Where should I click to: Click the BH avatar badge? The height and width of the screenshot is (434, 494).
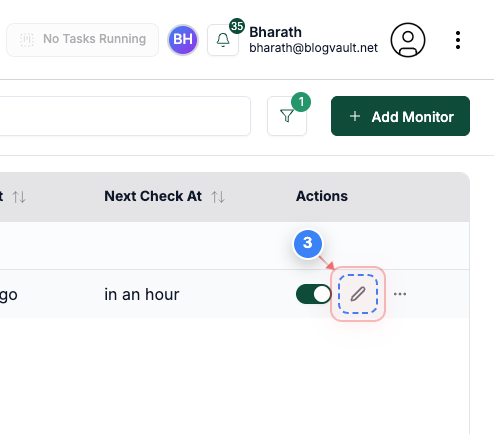tap(183, 40)
